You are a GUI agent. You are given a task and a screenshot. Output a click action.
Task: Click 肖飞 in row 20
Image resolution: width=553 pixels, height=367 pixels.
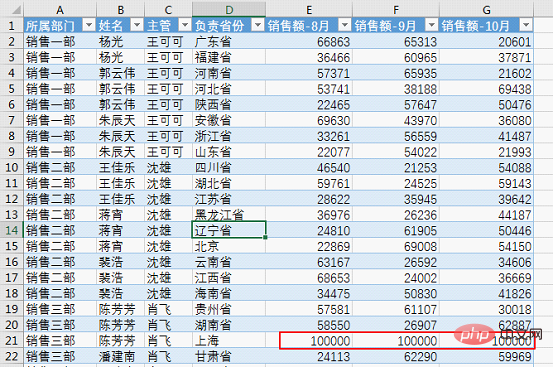coord(168,325)
